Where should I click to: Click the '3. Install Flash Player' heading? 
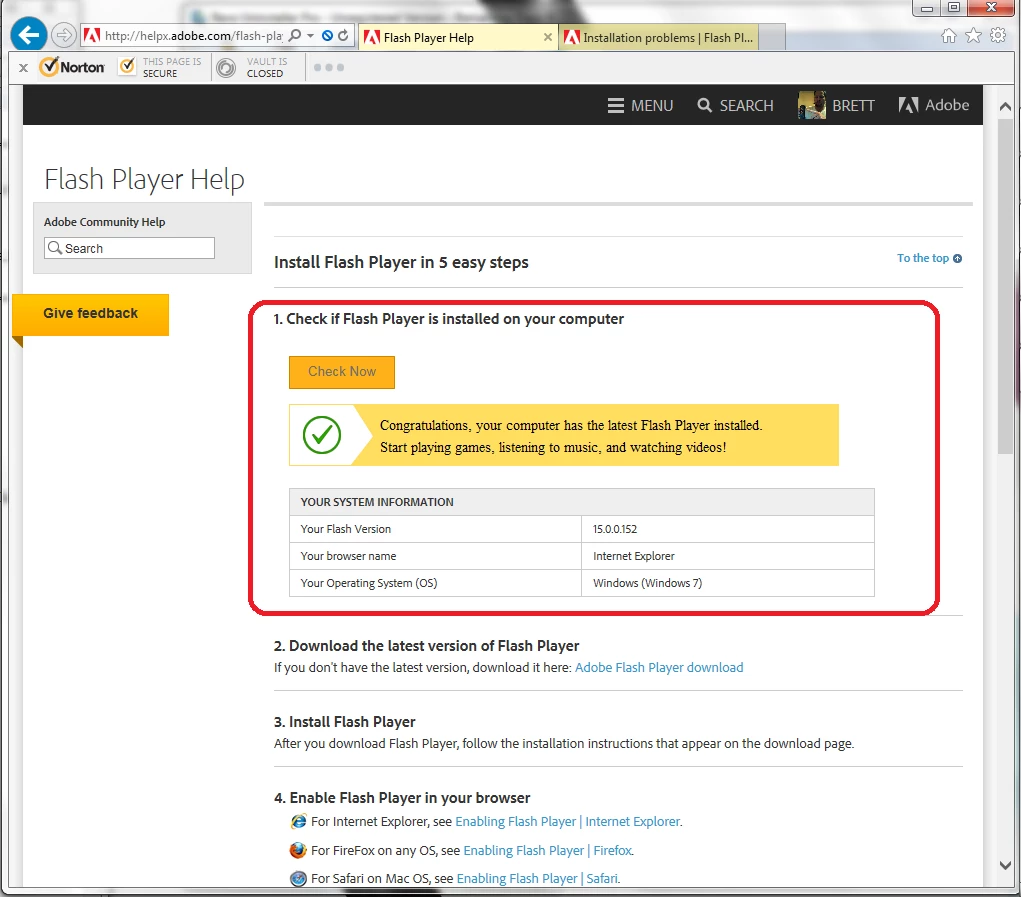click(x=344, y=722)
